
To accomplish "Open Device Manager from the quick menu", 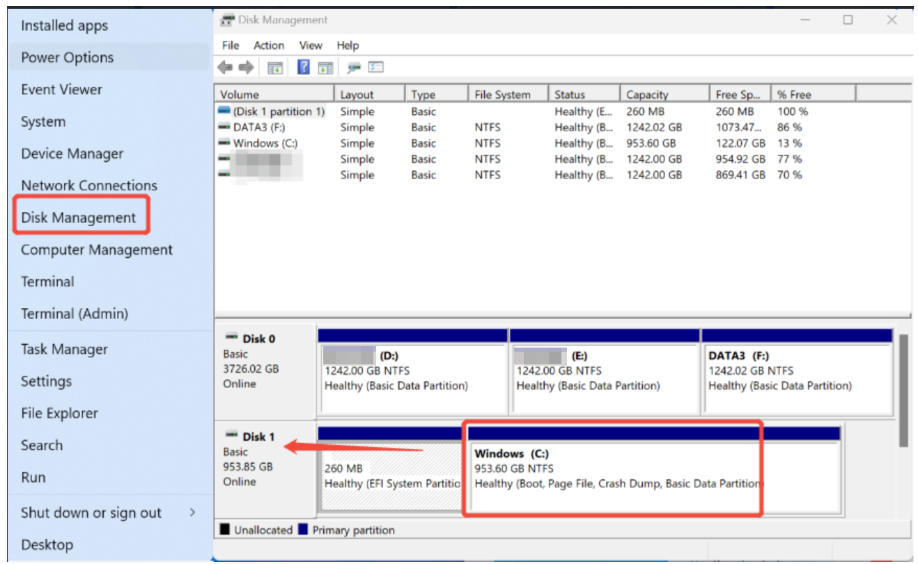I will pos(72,154).
